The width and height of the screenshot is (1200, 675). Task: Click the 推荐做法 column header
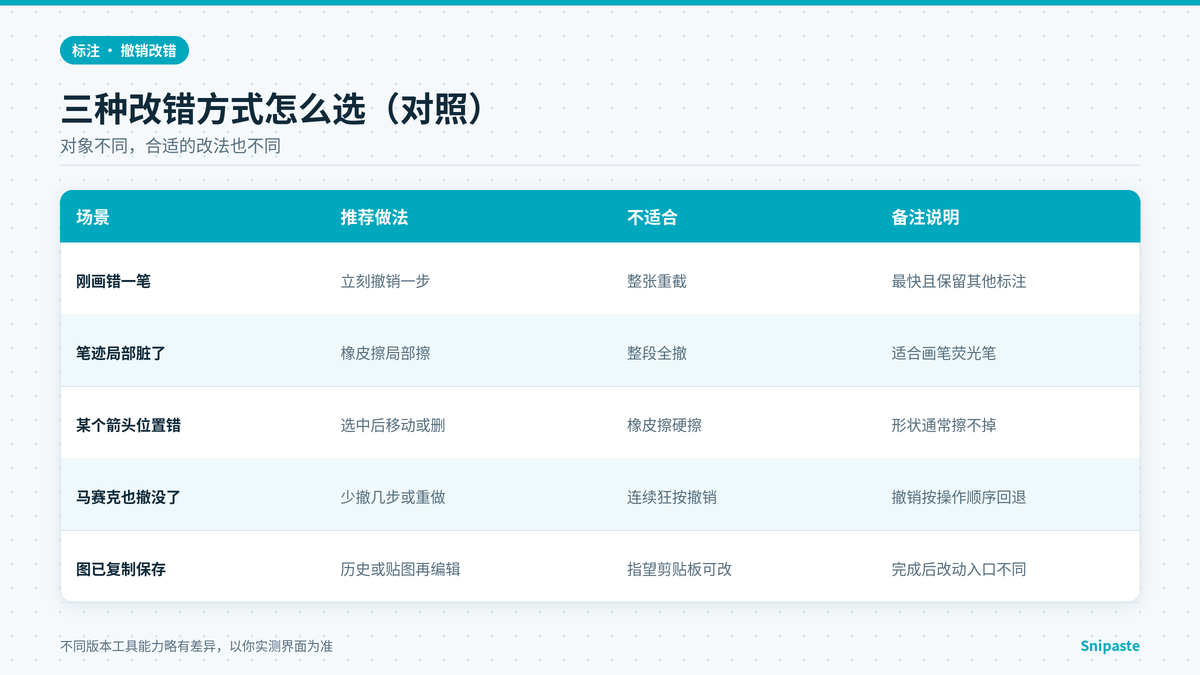[374, 217]
